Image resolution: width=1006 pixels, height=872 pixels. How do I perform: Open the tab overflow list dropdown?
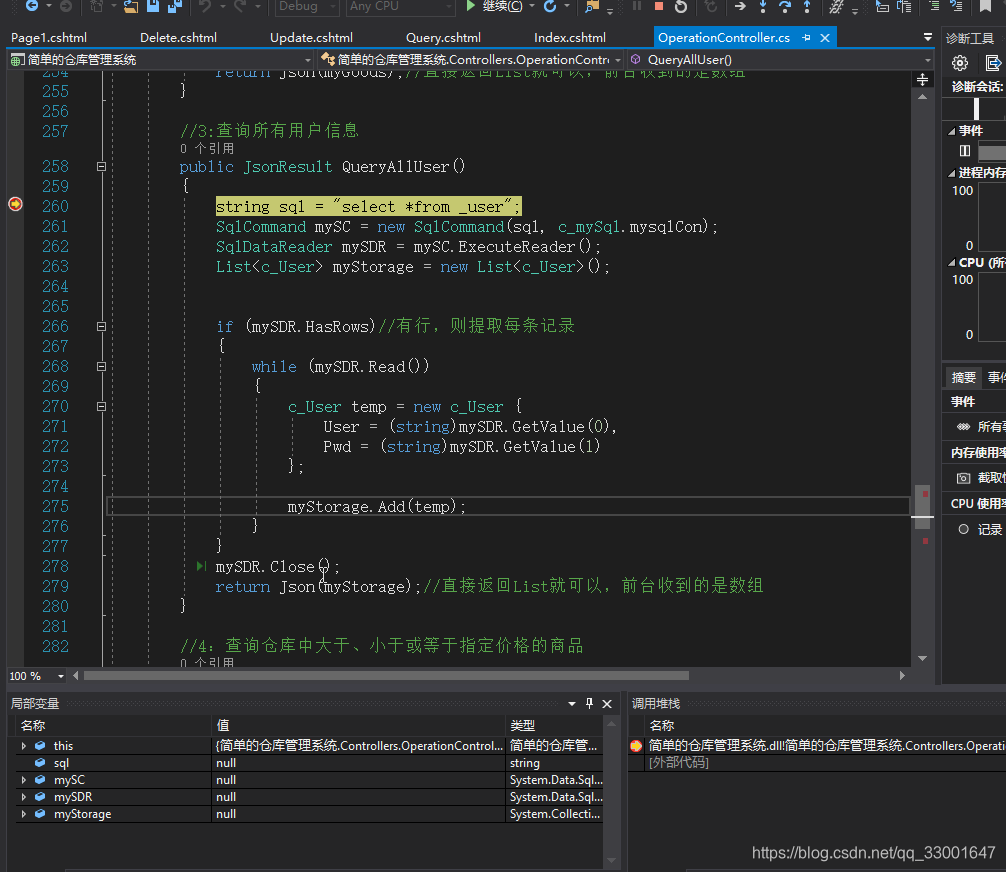point(928,37)
